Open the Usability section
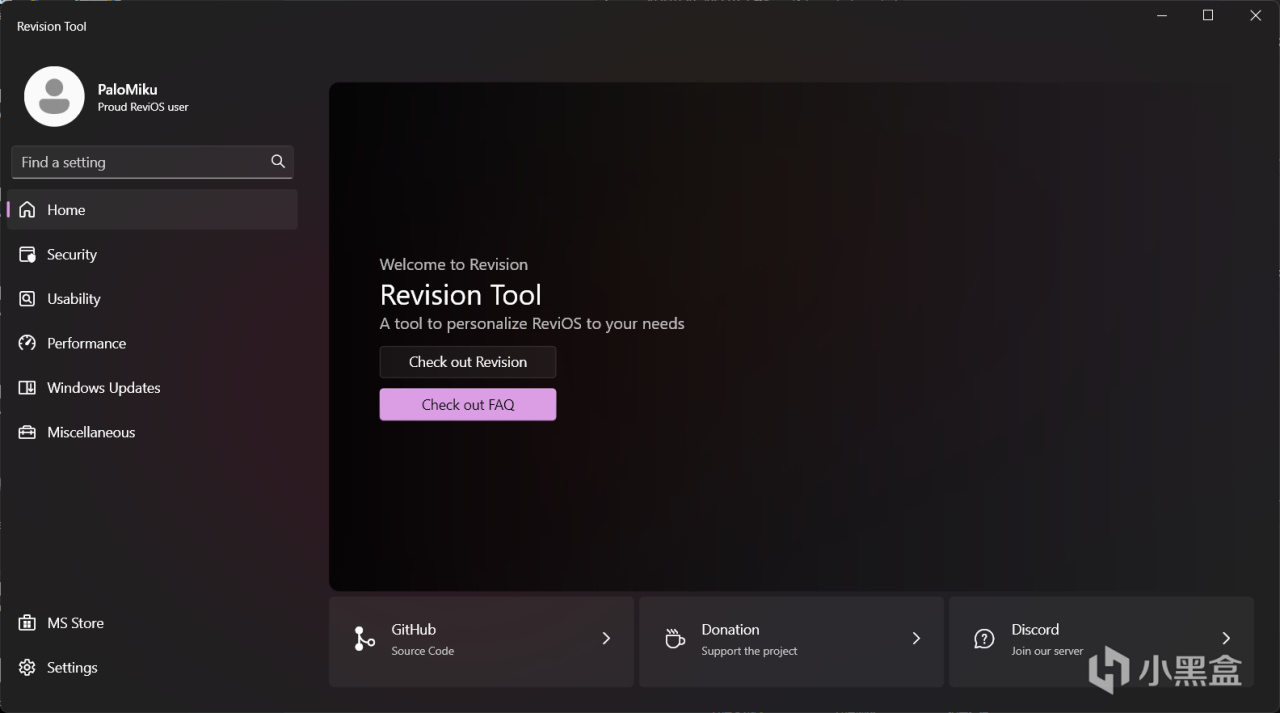This screenshot has height=713, width=1280. coord(74,299)
